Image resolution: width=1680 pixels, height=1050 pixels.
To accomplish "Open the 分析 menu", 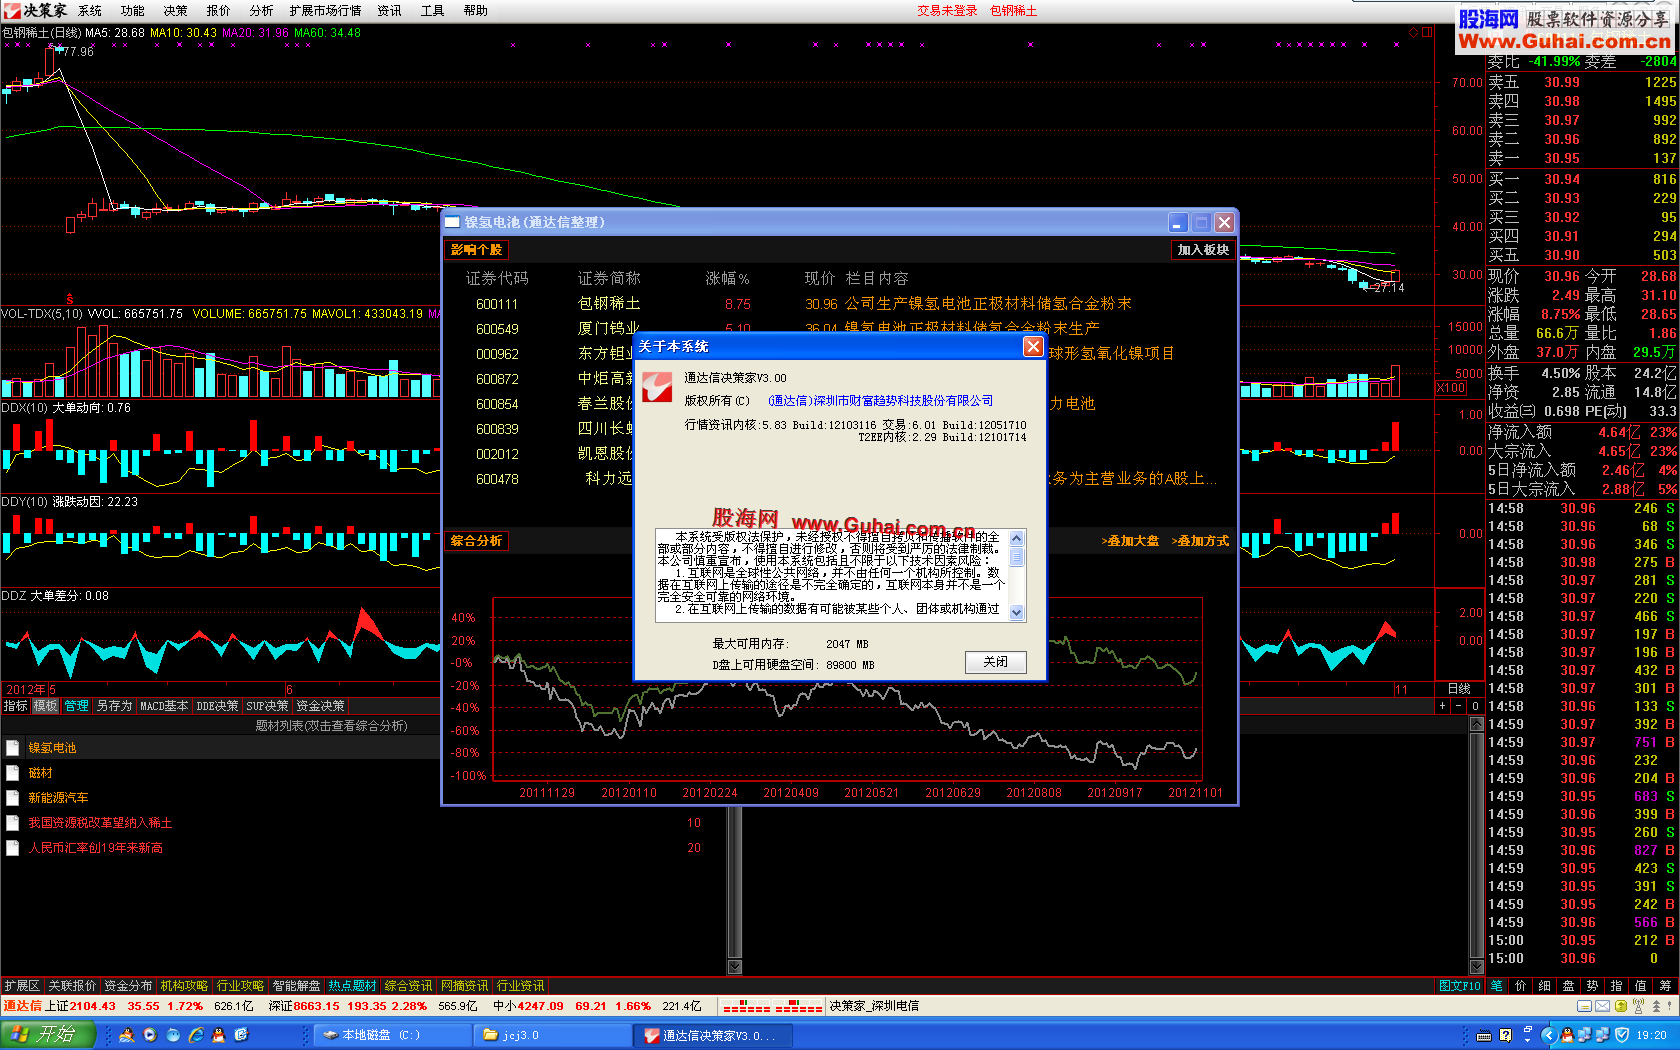I will [262, 11].
